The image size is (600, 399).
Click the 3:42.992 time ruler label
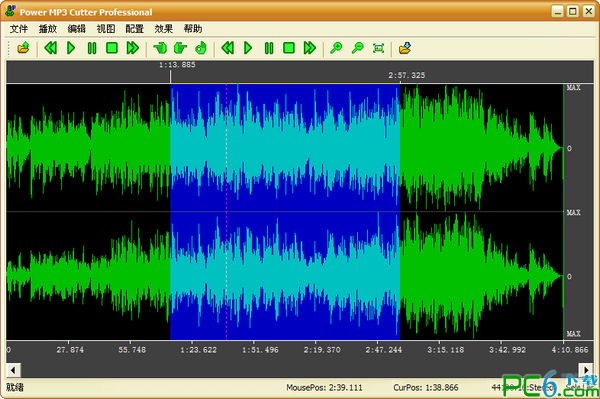[507, 350]
